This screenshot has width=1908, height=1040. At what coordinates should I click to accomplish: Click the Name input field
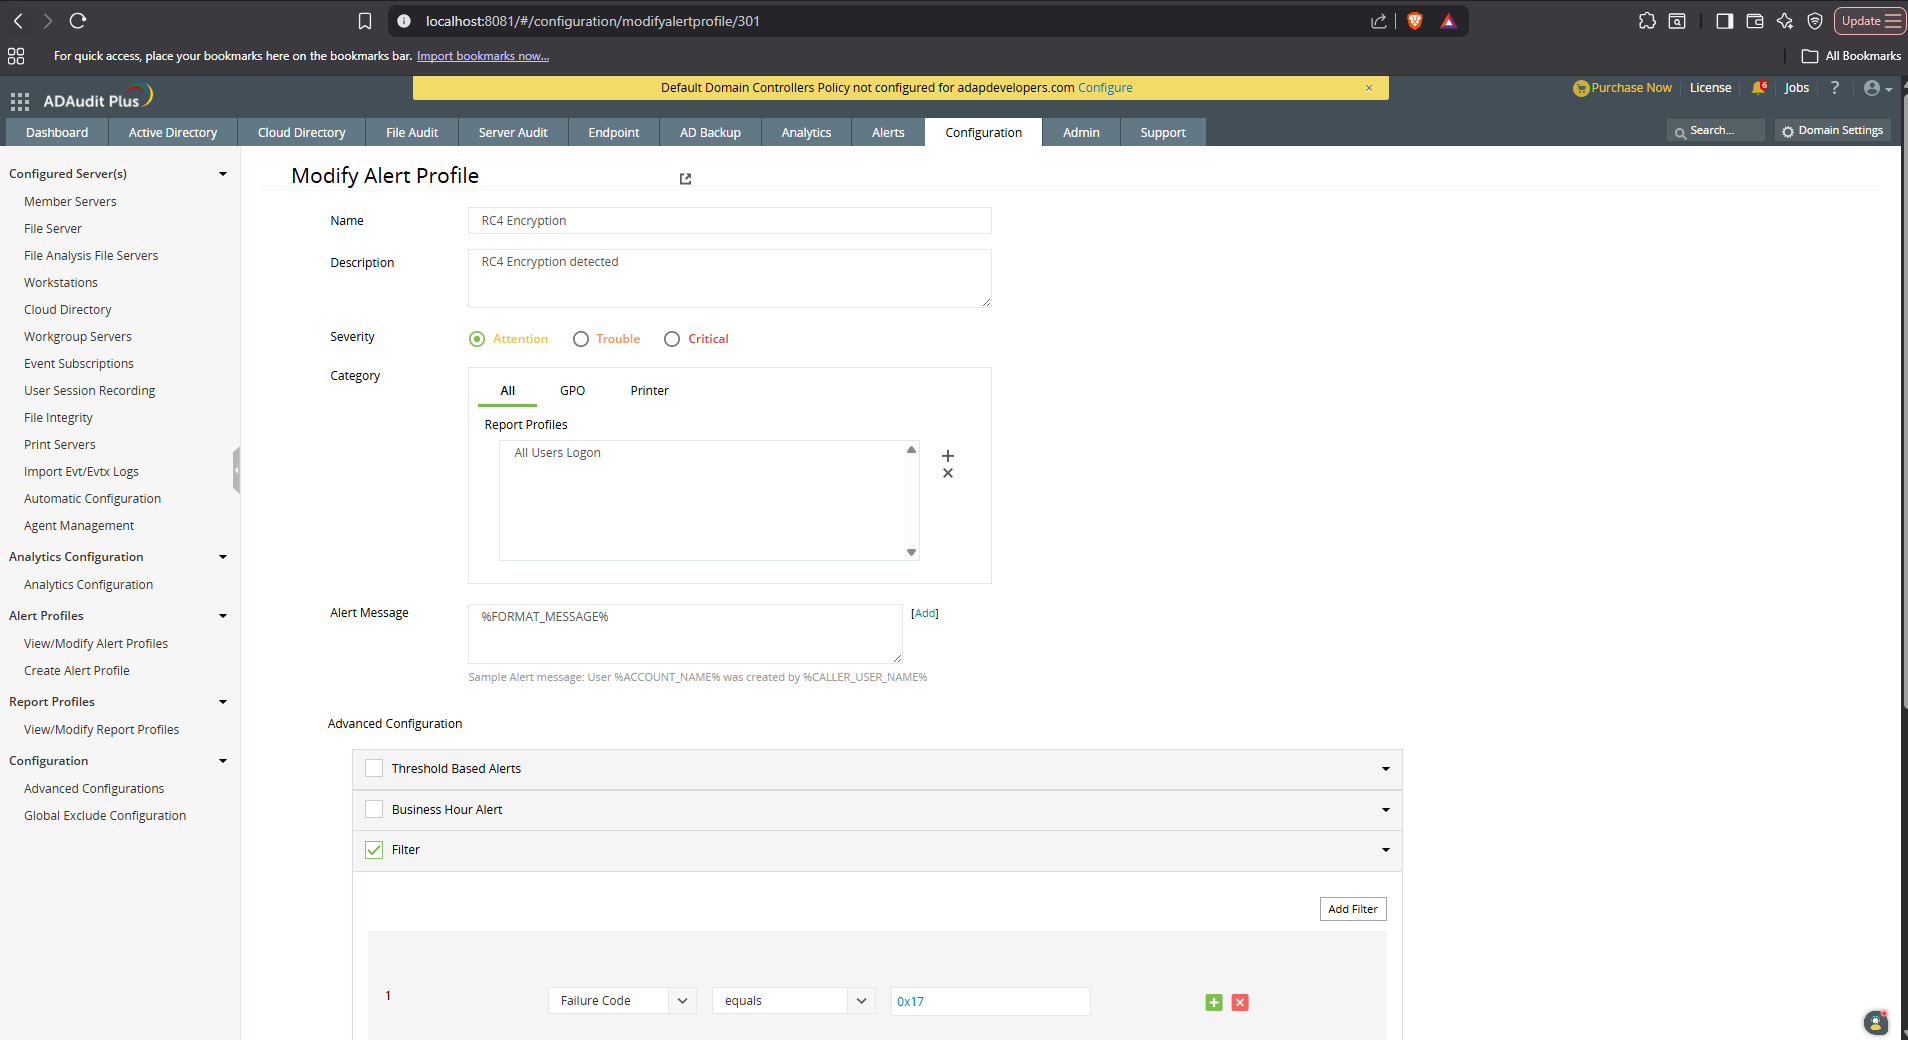click(730, 221)
